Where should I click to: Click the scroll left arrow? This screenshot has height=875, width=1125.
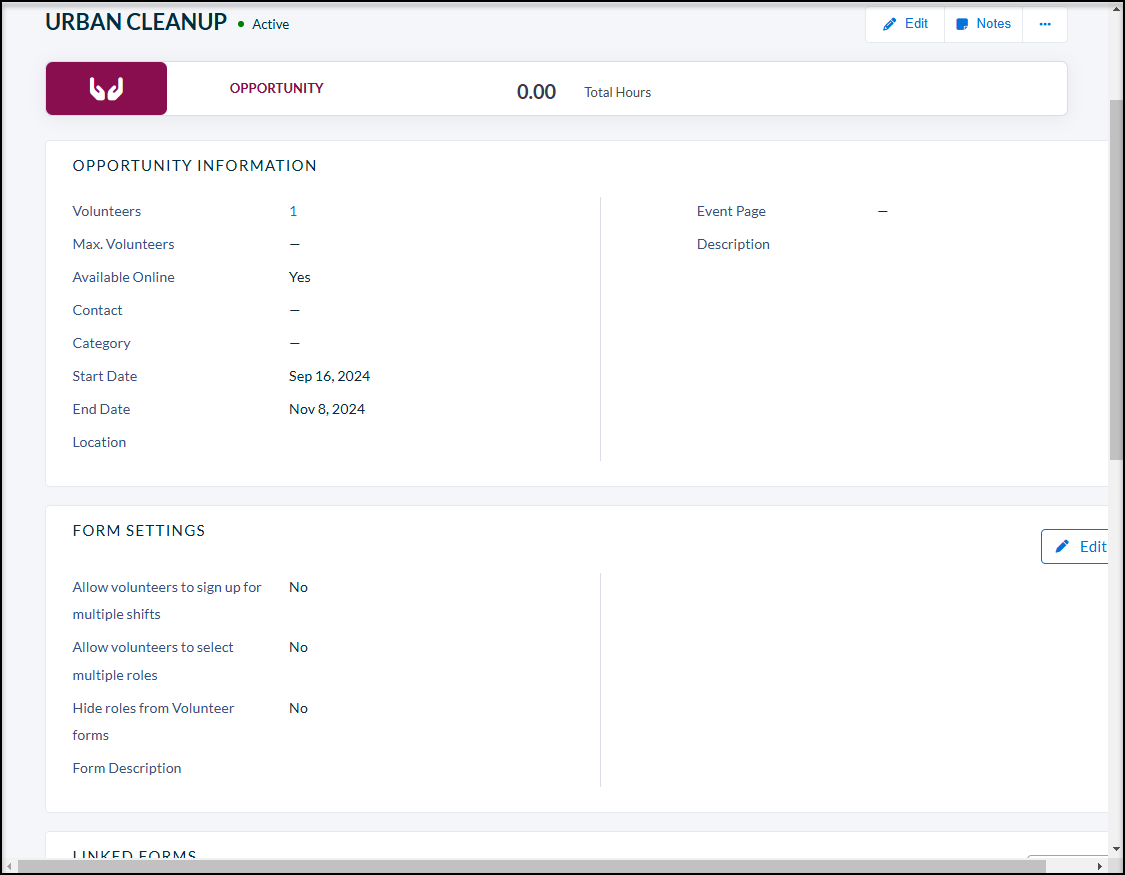tap(9, 866)
